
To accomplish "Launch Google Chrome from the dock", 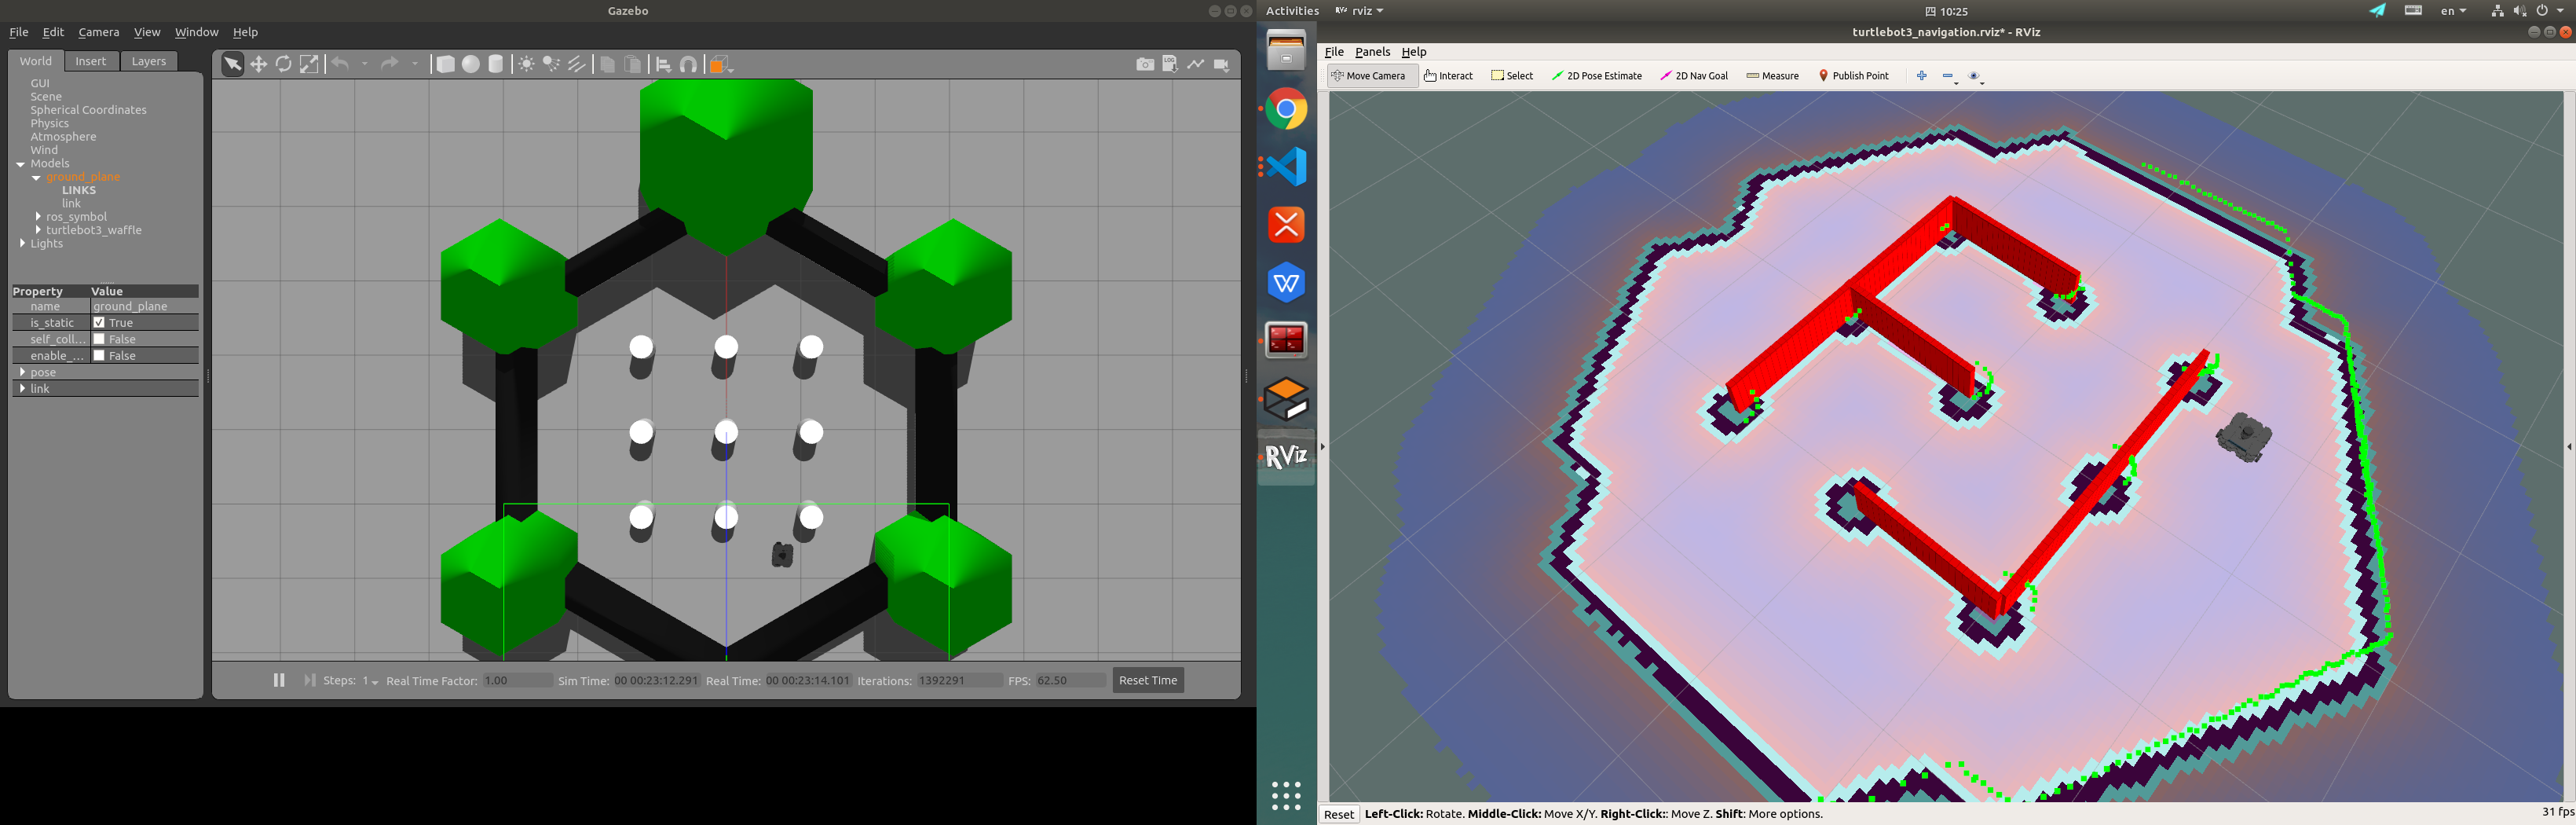I will pyautogui.click(x=1286, y=109).
